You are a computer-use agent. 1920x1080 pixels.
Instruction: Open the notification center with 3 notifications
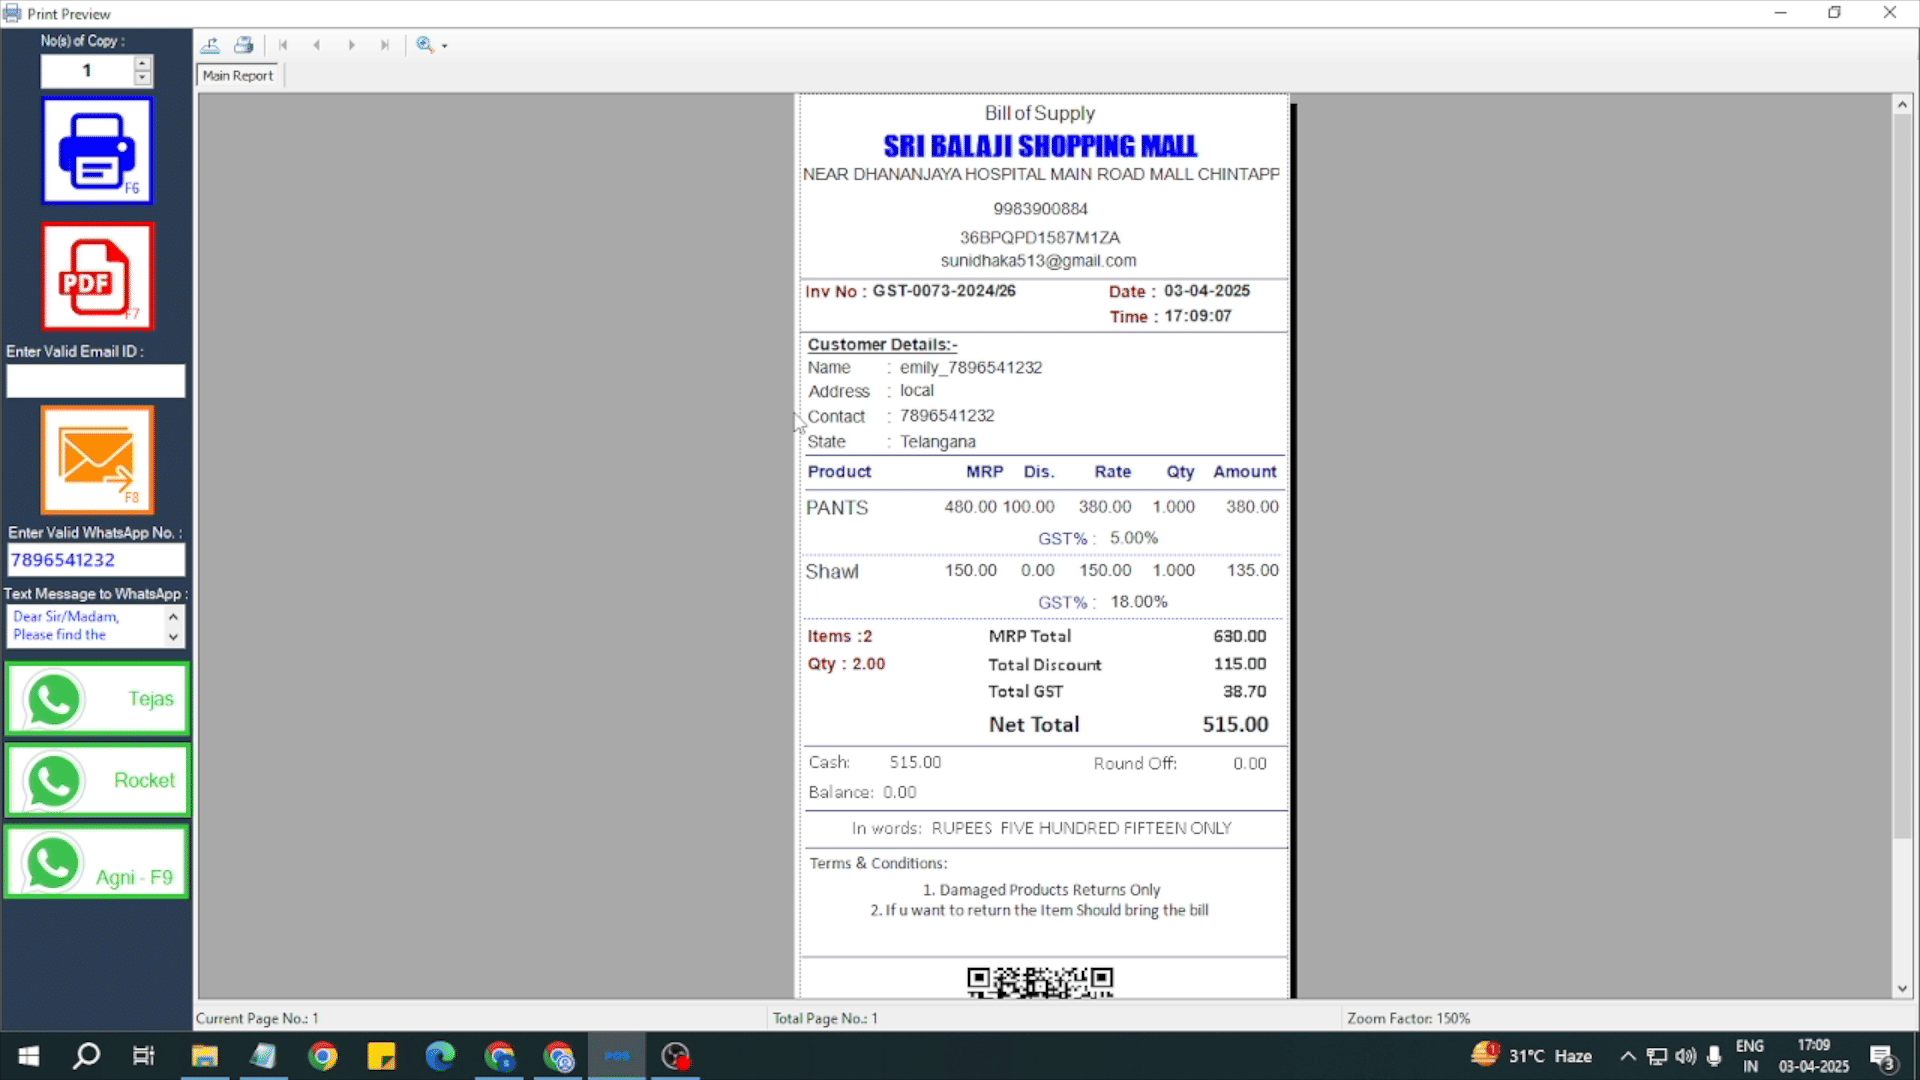click(1883, 1057)
